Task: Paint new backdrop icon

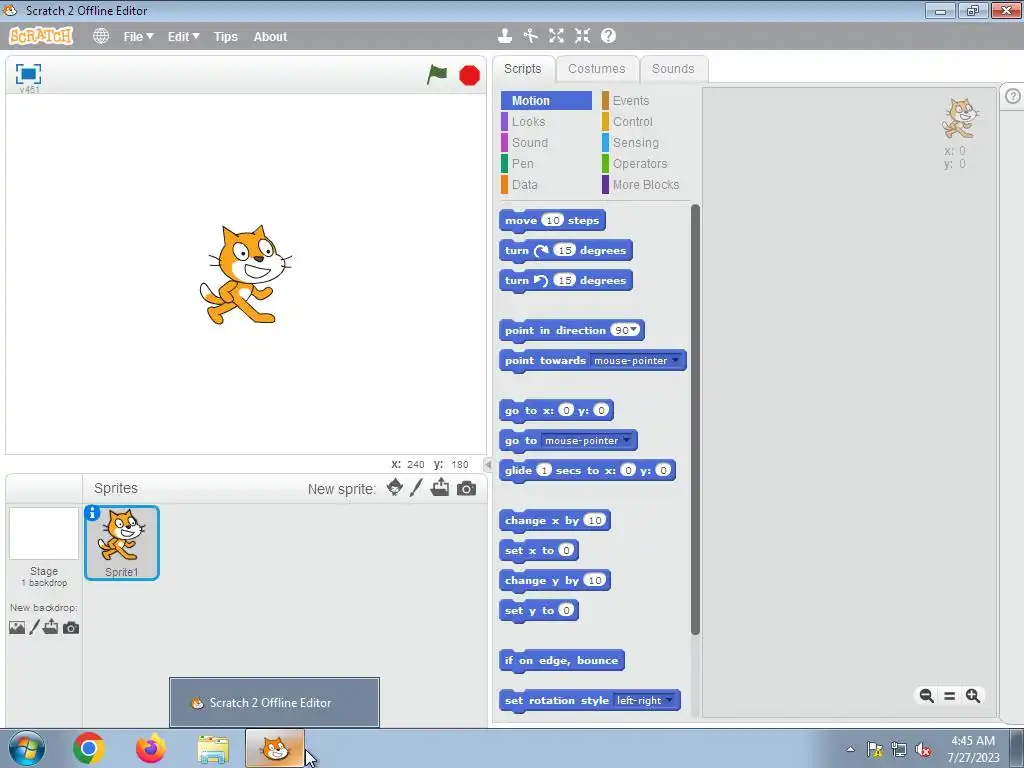Action: pyautogui.click(x=34, y=627)
